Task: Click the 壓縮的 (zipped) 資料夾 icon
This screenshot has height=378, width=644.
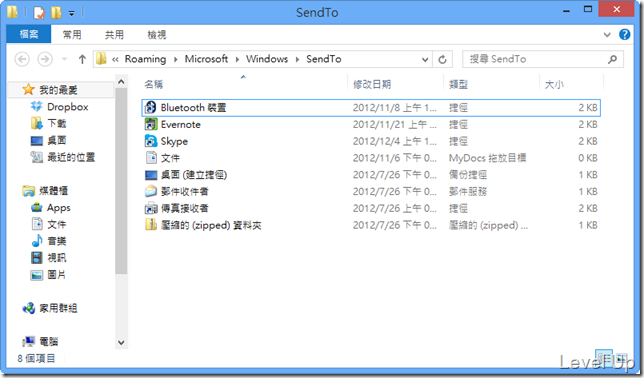Action: tap(151, 225)
